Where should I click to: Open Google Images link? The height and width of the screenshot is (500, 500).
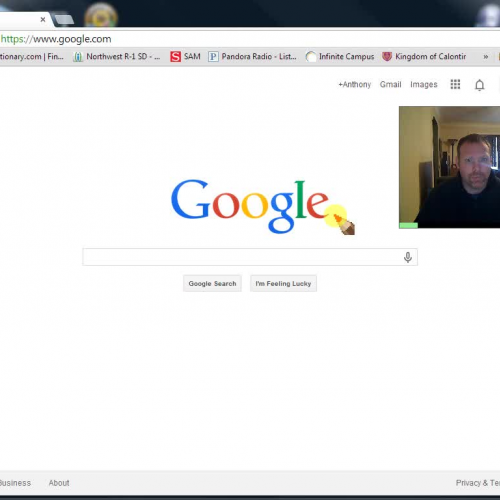click(x=424, y=85)
